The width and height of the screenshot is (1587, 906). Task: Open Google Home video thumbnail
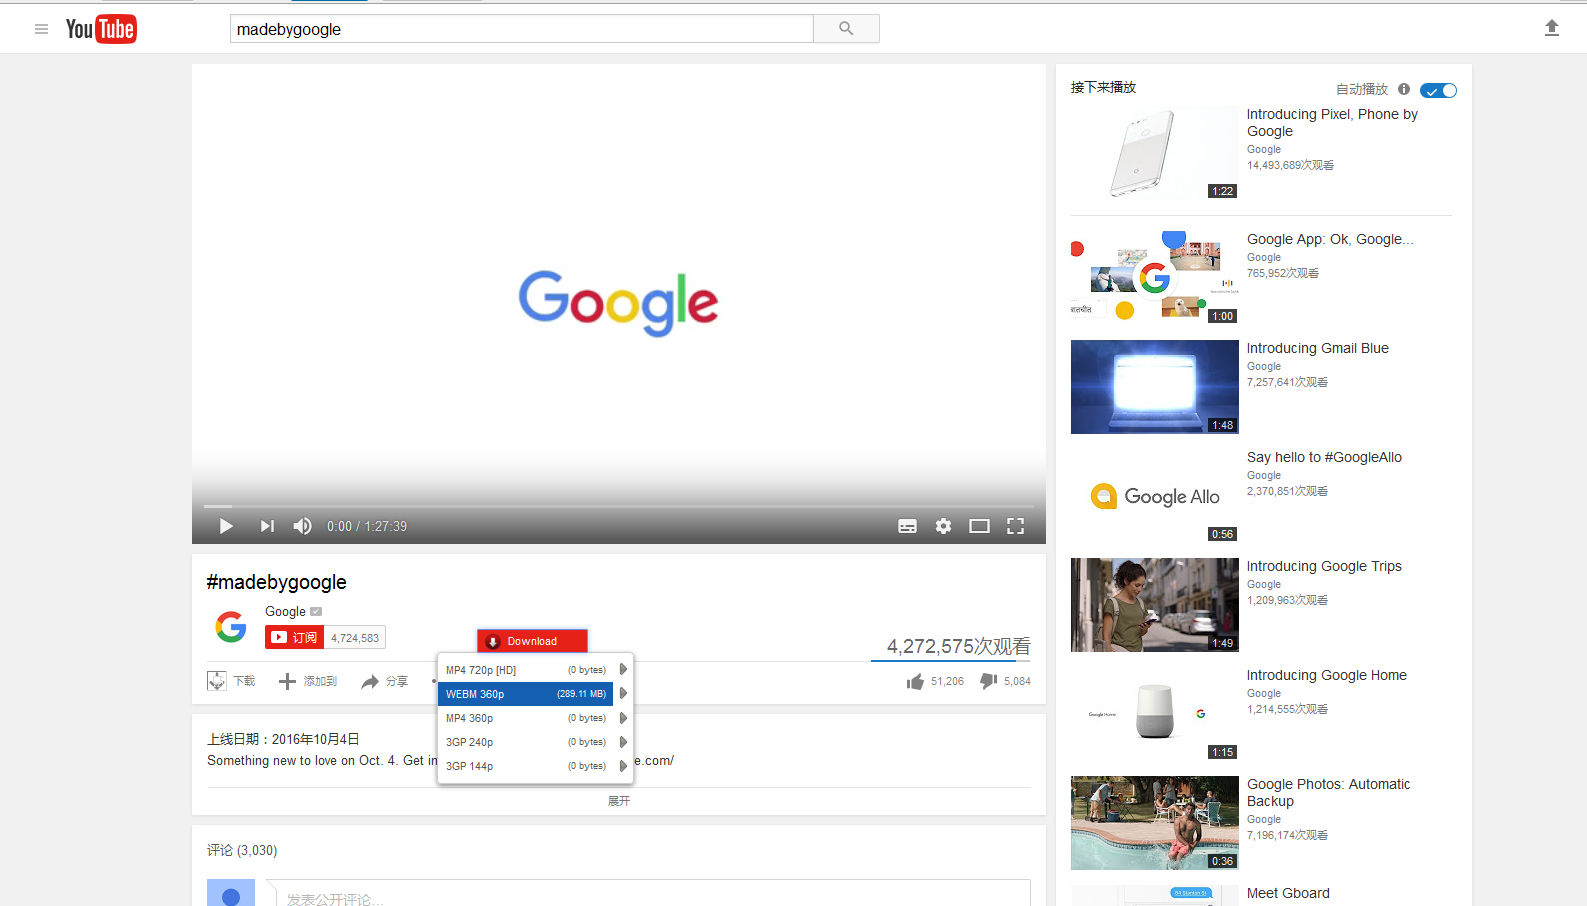pos(1154,714)
